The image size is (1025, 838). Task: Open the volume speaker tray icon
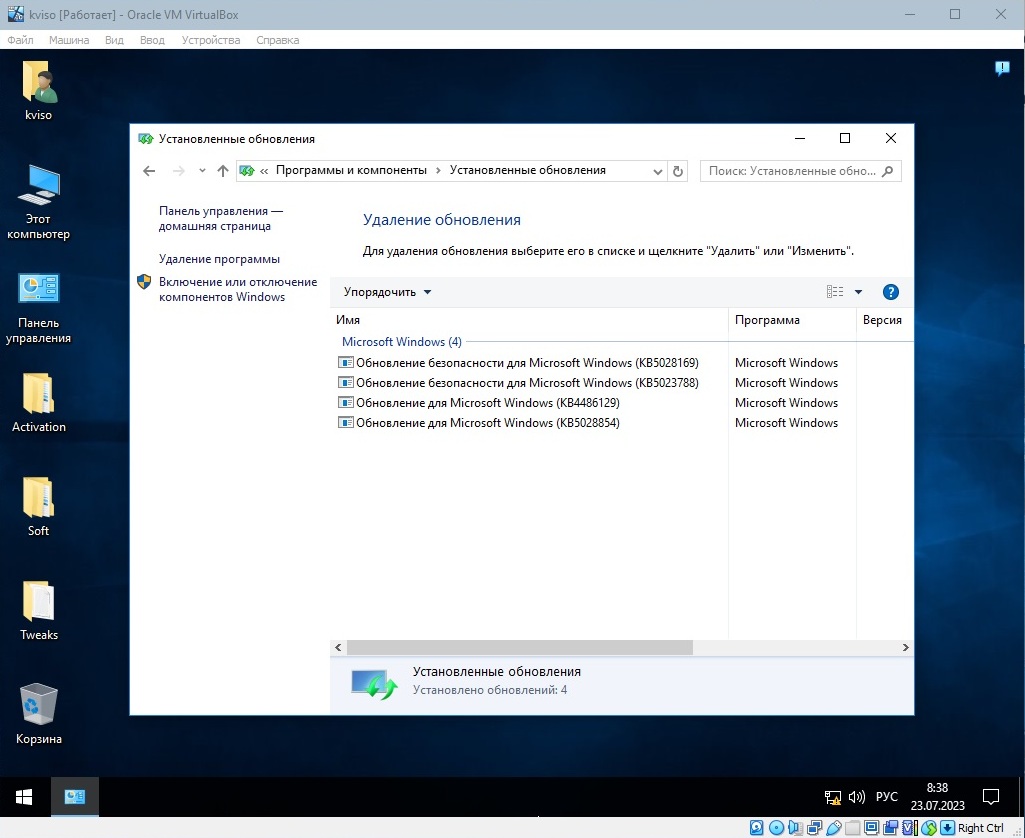coord(856,797)
